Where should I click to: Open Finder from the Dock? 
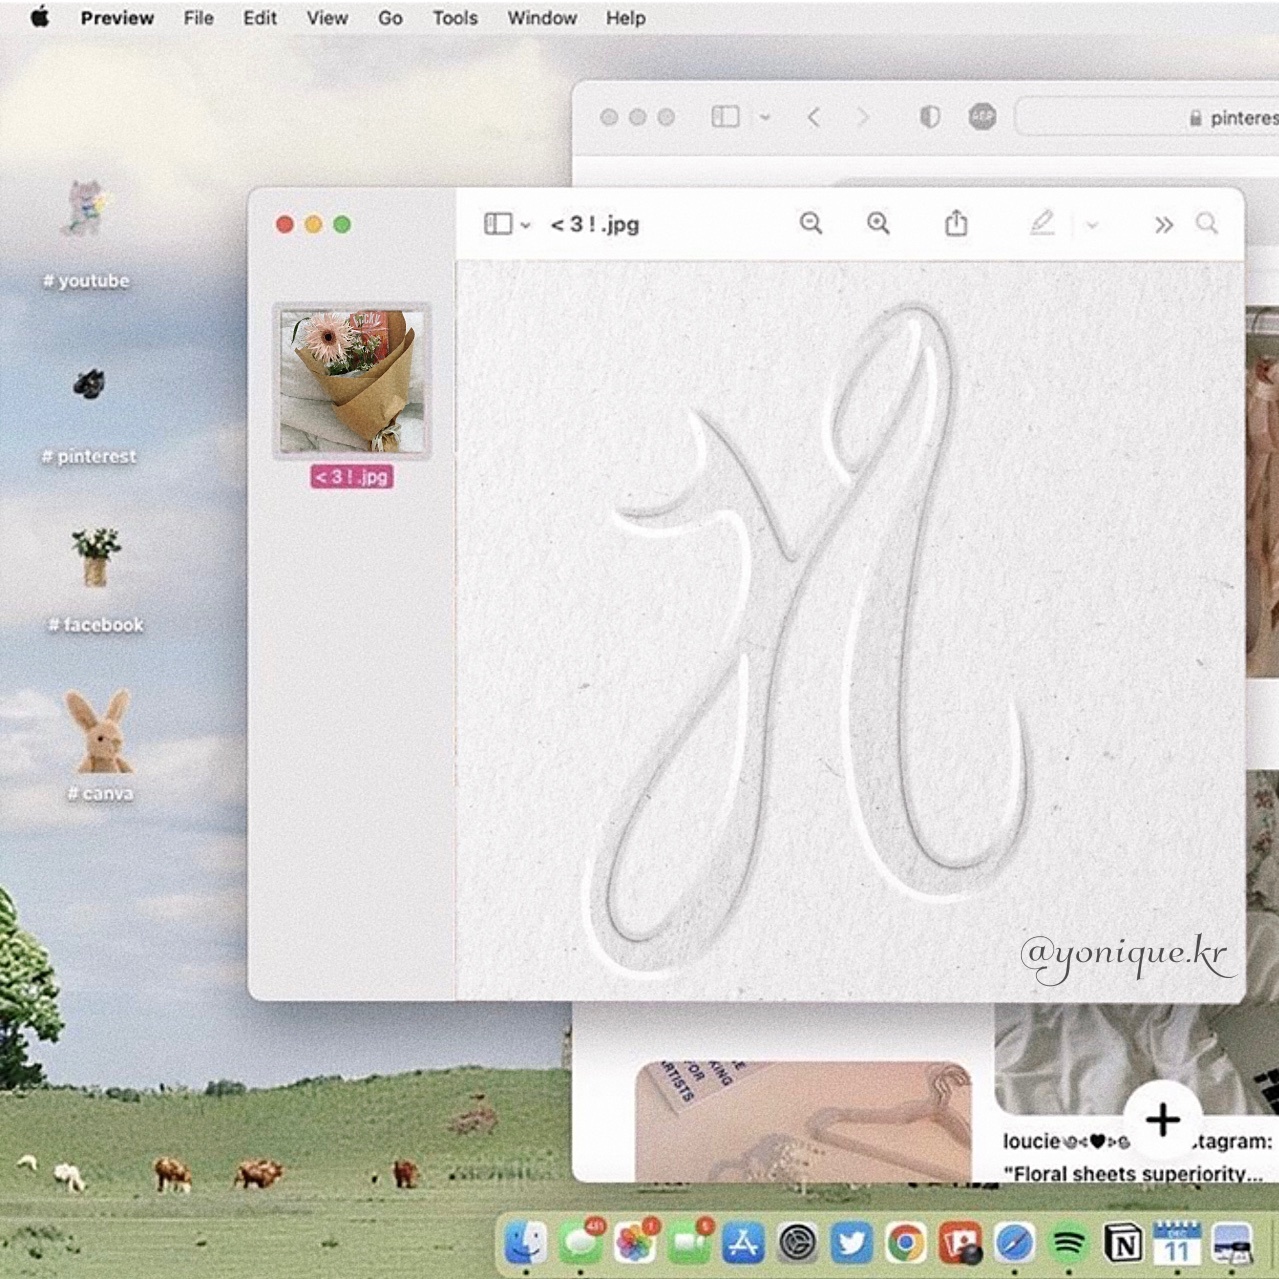(525, 1243)
